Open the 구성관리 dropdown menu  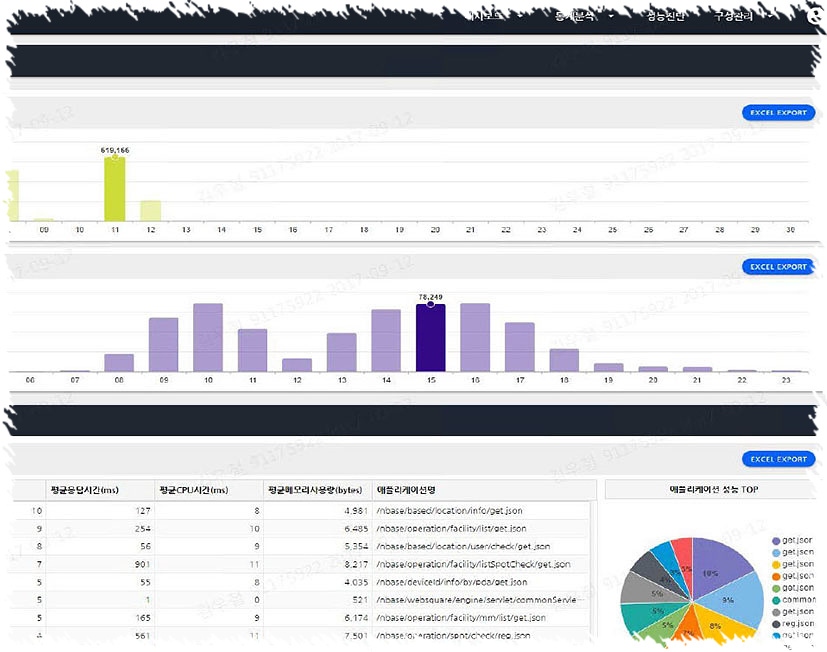[x=743, y=16]
